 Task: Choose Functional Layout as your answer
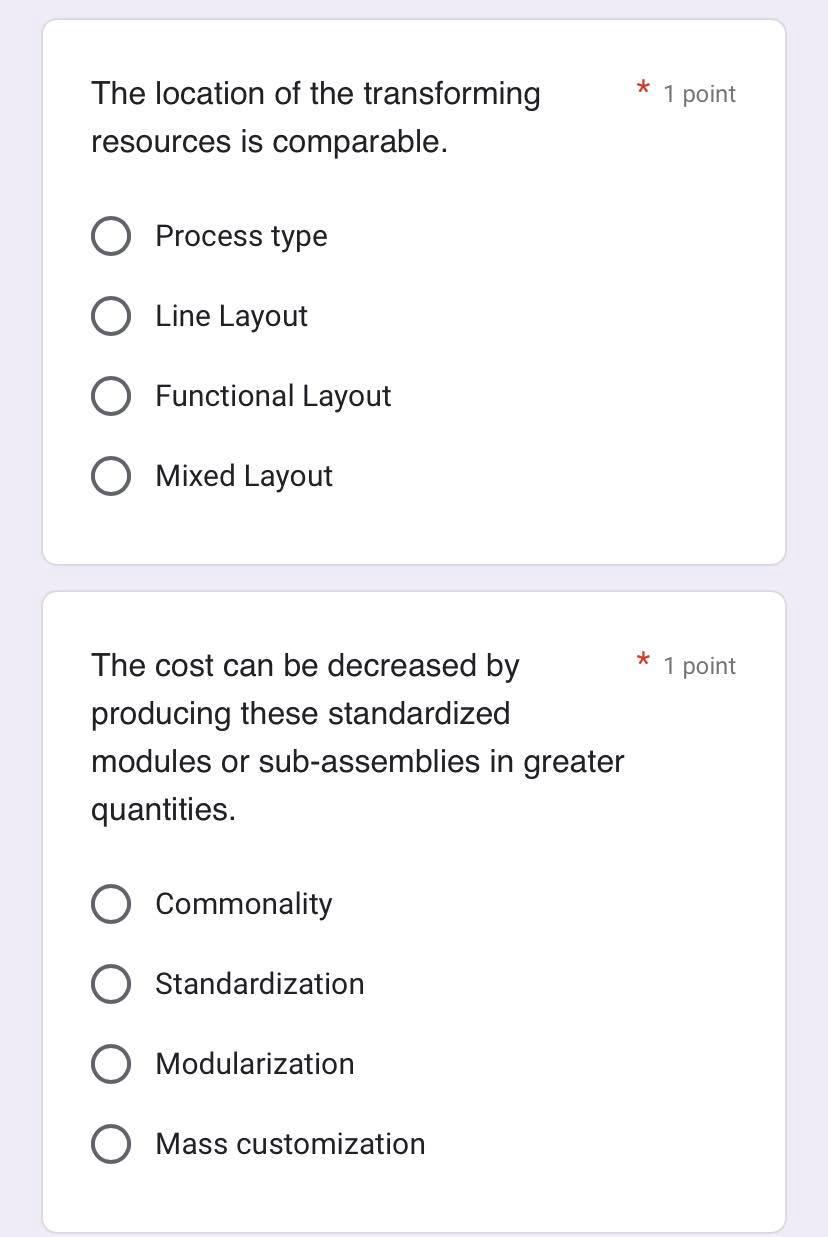coord(111,396)
